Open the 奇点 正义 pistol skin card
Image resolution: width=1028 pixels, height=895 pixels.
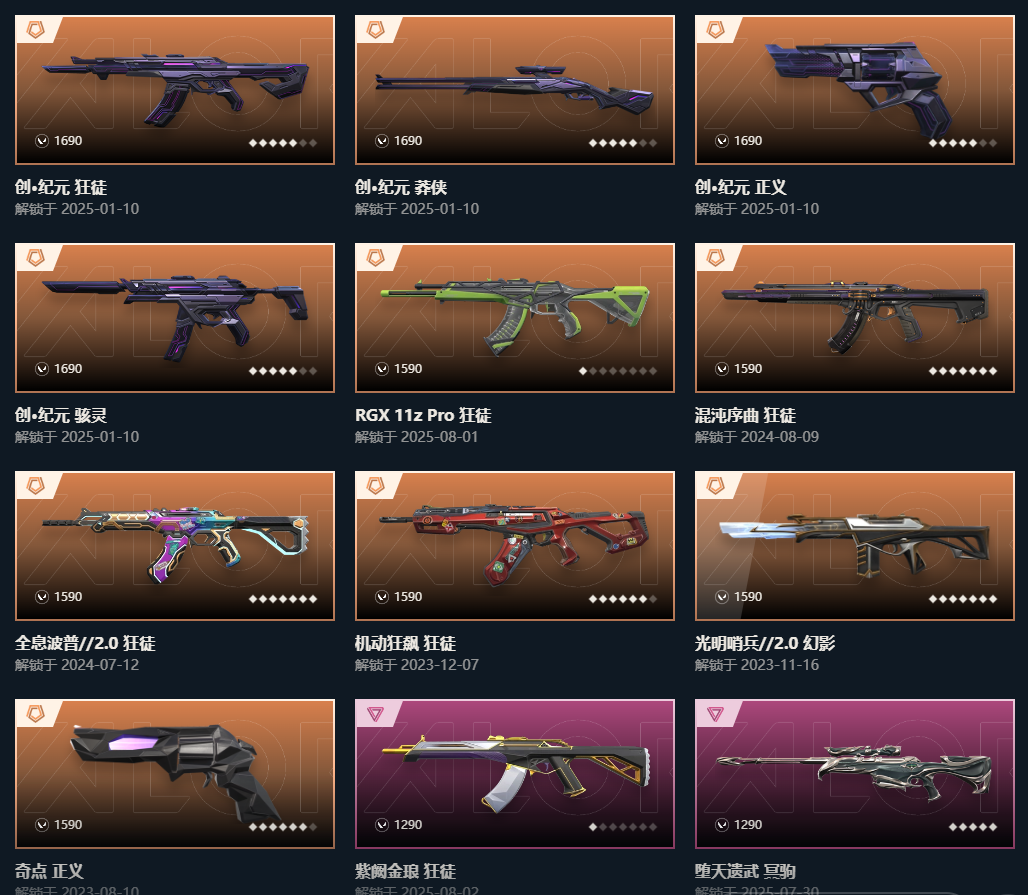(x=175, y=774)
